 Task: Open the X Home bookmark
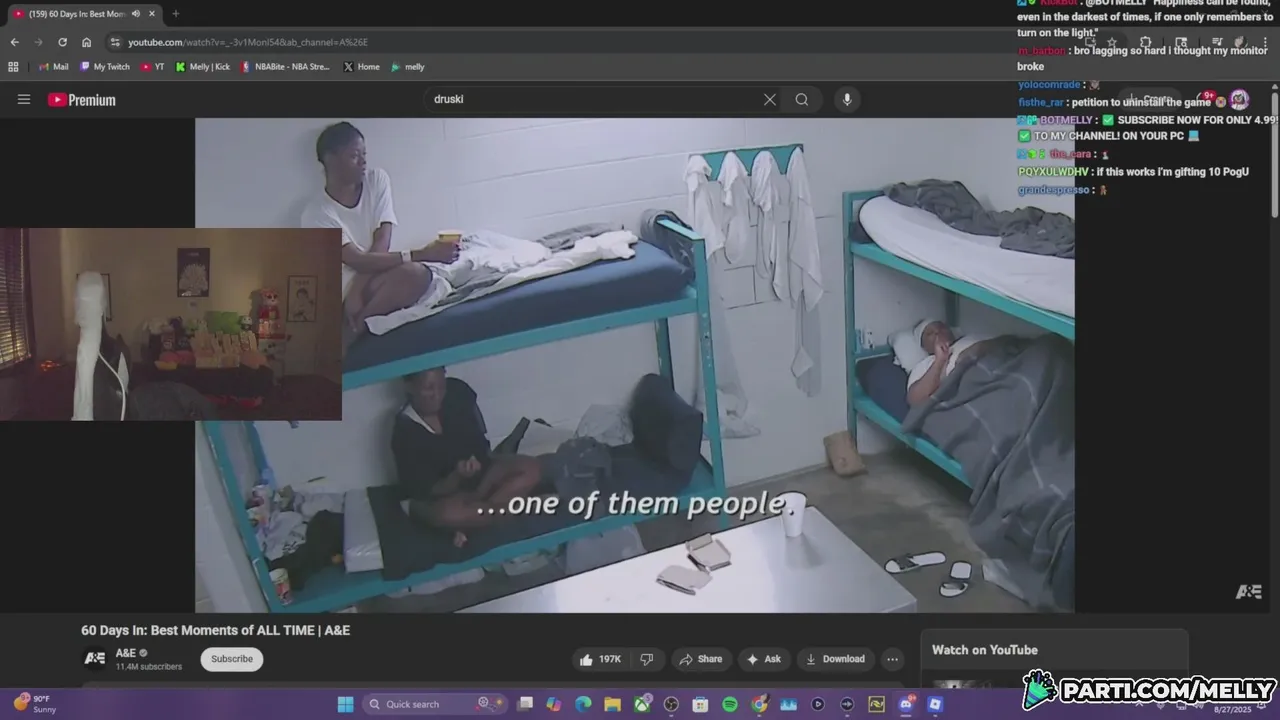pos(361,67)
